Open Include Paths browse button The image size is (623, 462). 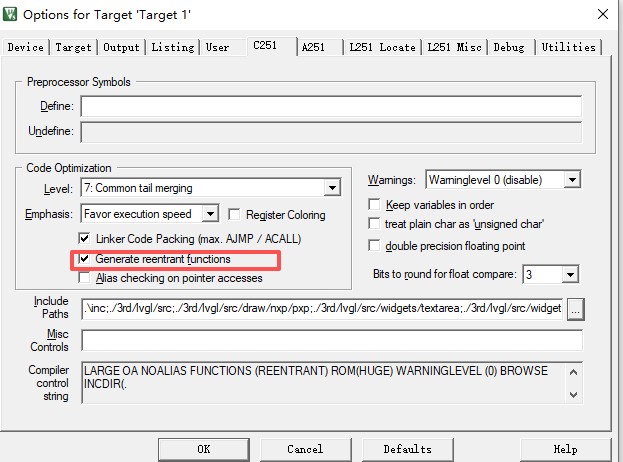575,310
